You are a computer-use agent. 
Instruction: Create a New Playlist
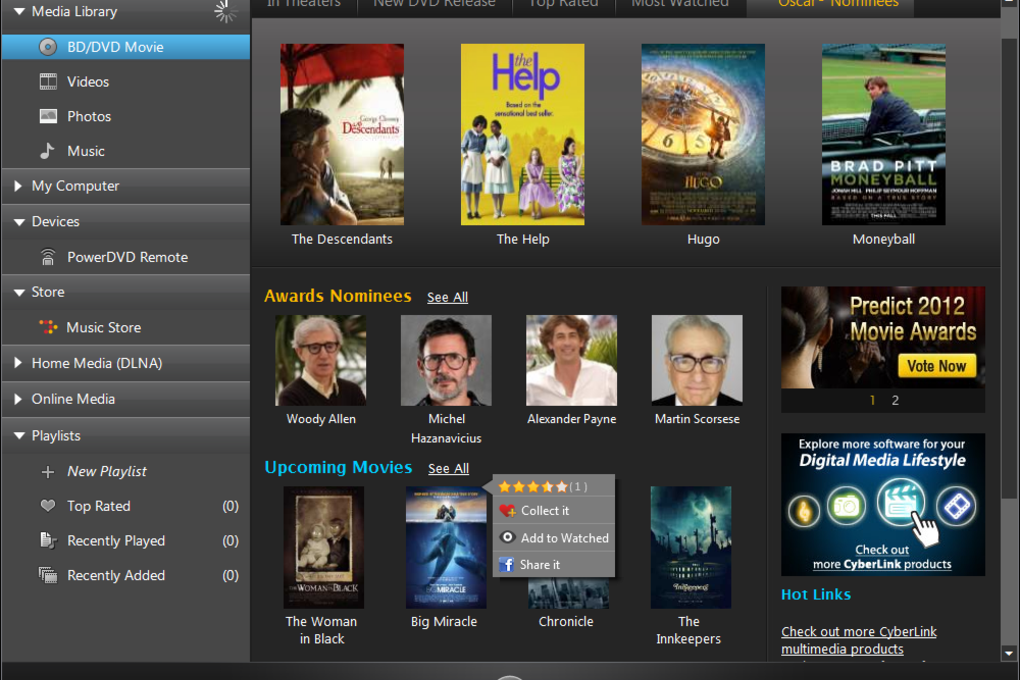coord(126,471)
